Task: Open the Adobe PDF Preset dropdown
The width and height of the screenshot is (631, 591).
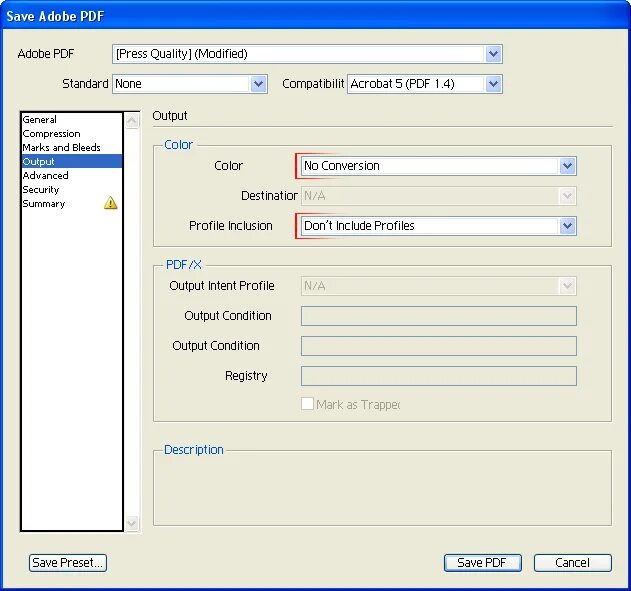Action: [307, 54]
